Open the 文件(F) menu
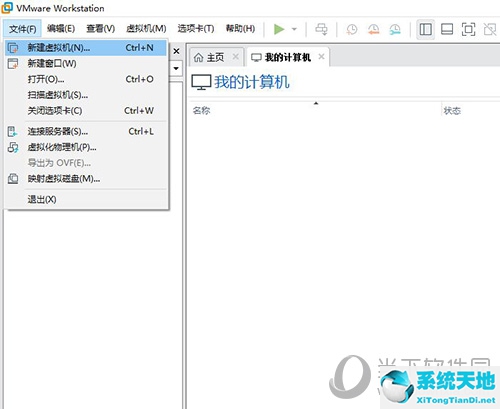 (x=22, y=29)
